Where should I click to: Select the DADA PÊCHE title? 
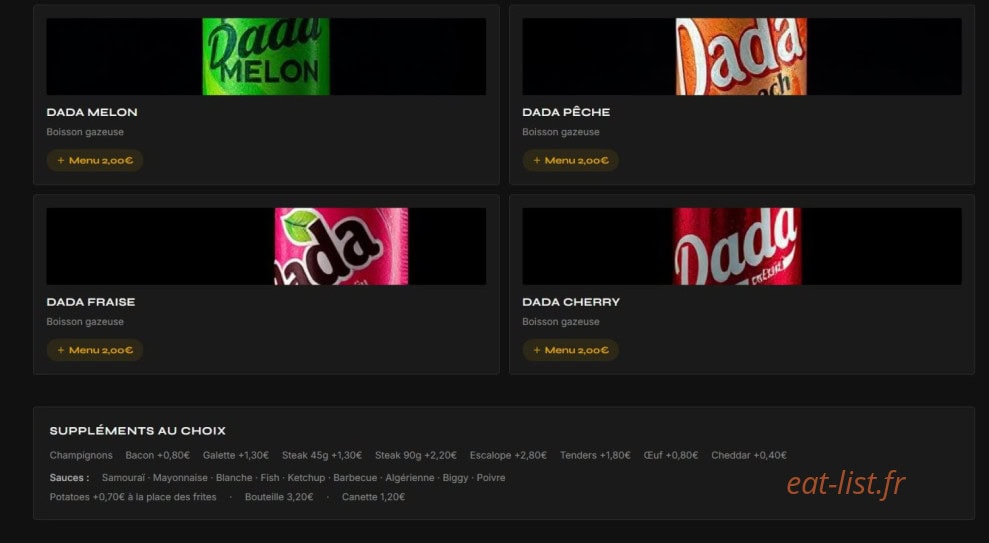click(566, 112)
